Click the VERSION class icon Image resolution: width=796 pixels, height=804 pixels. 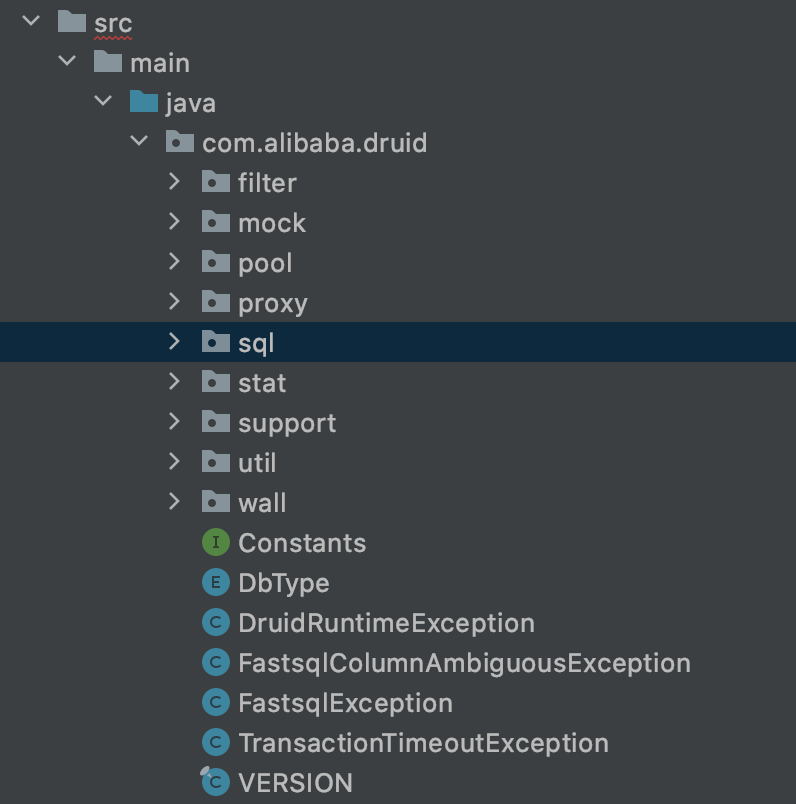coord(215,782)
